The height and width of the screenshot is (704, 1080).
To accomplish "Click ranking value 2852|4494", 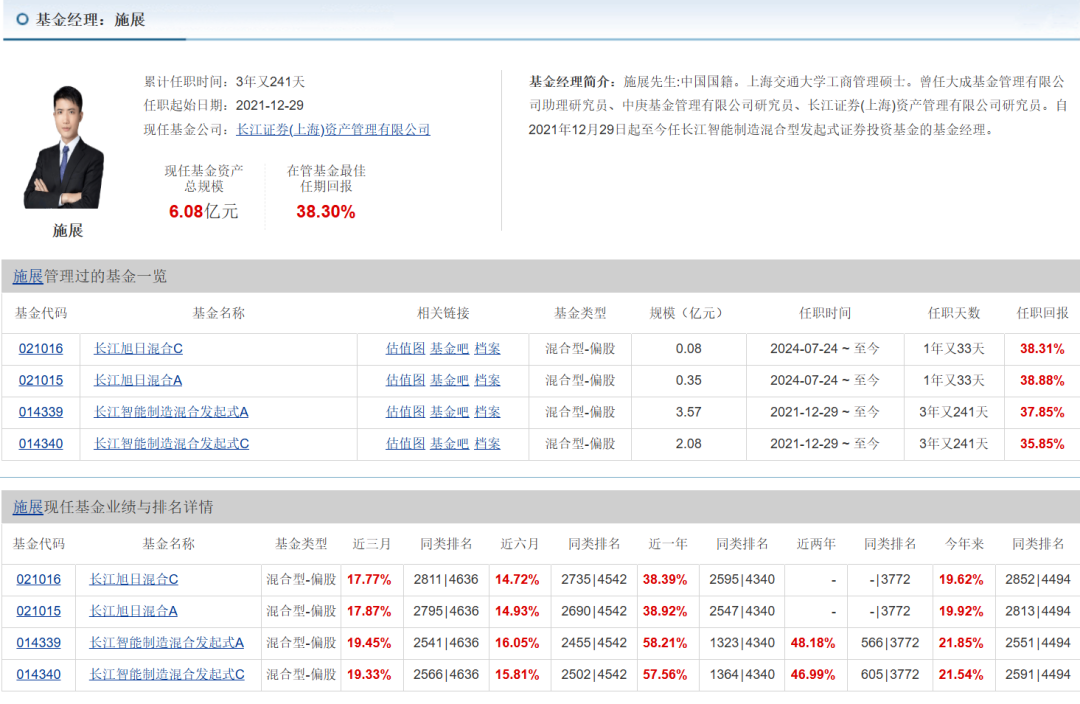I will [x=1037, y=579].
